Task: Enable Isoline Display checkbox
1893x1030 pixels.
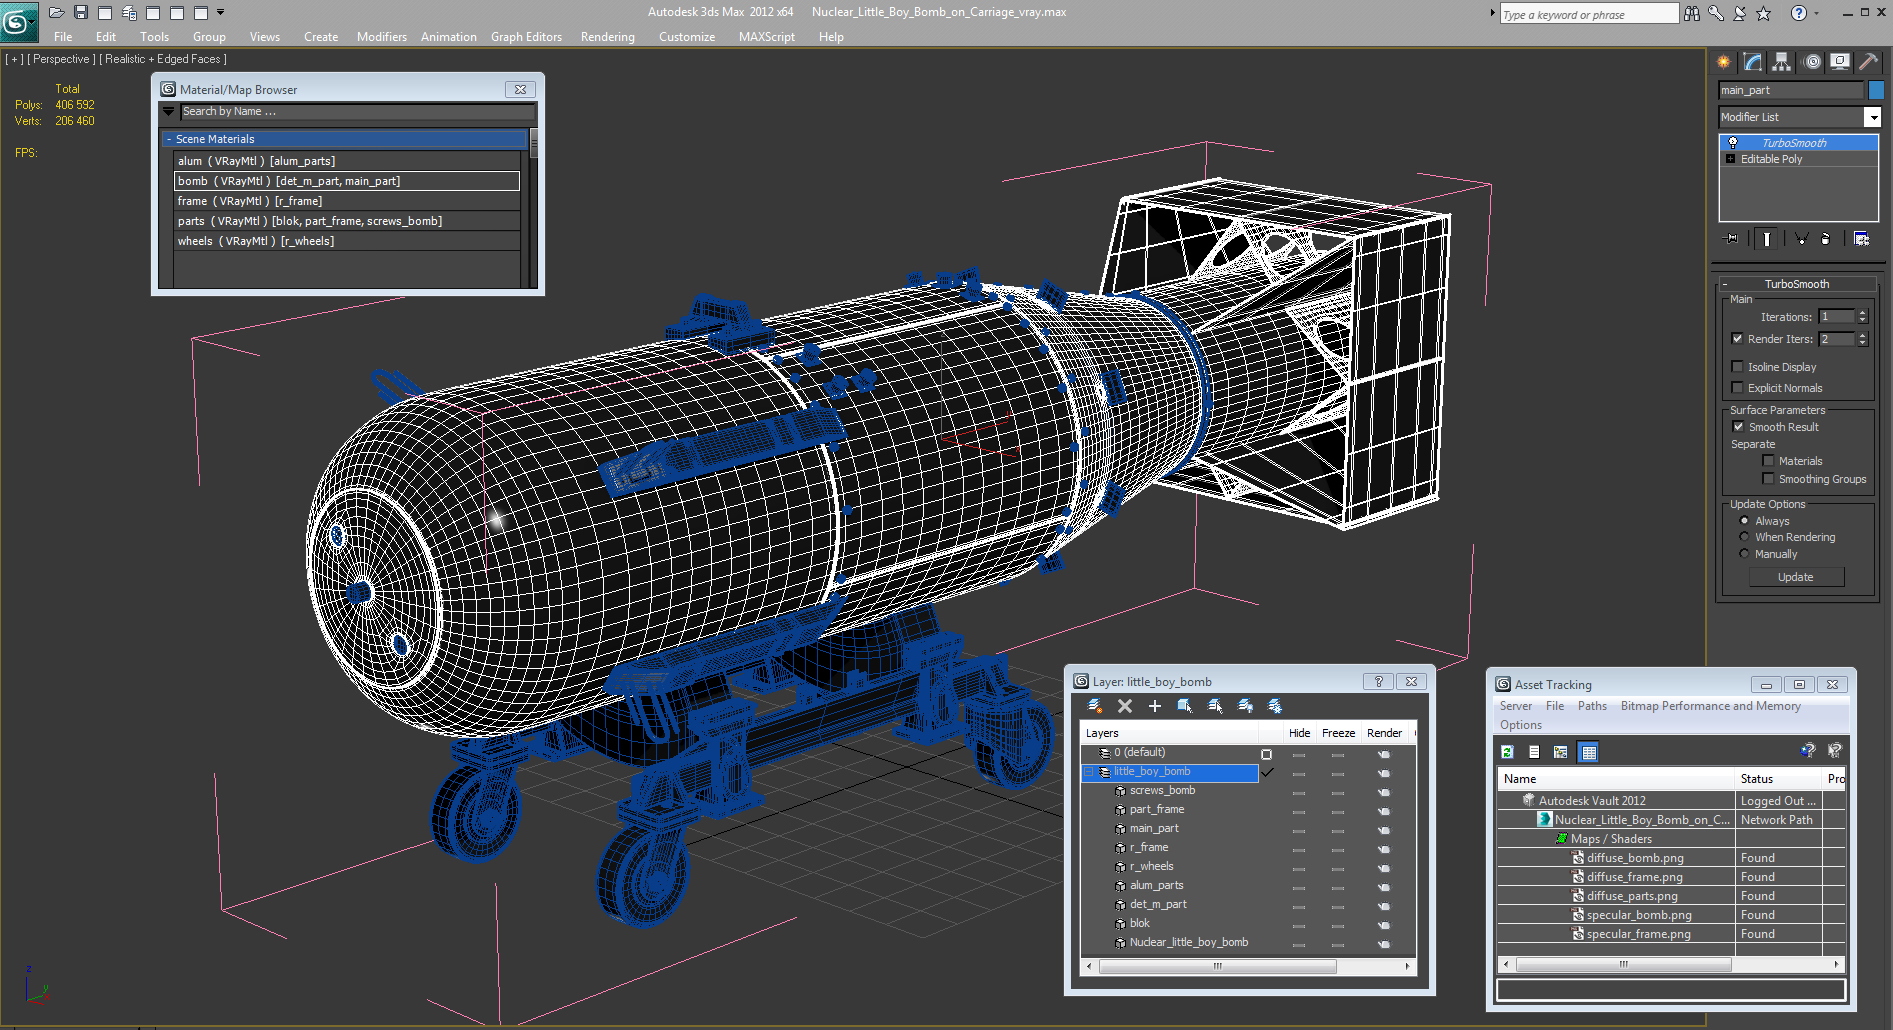Action: pyautogui.click(x=1737, y=367)
